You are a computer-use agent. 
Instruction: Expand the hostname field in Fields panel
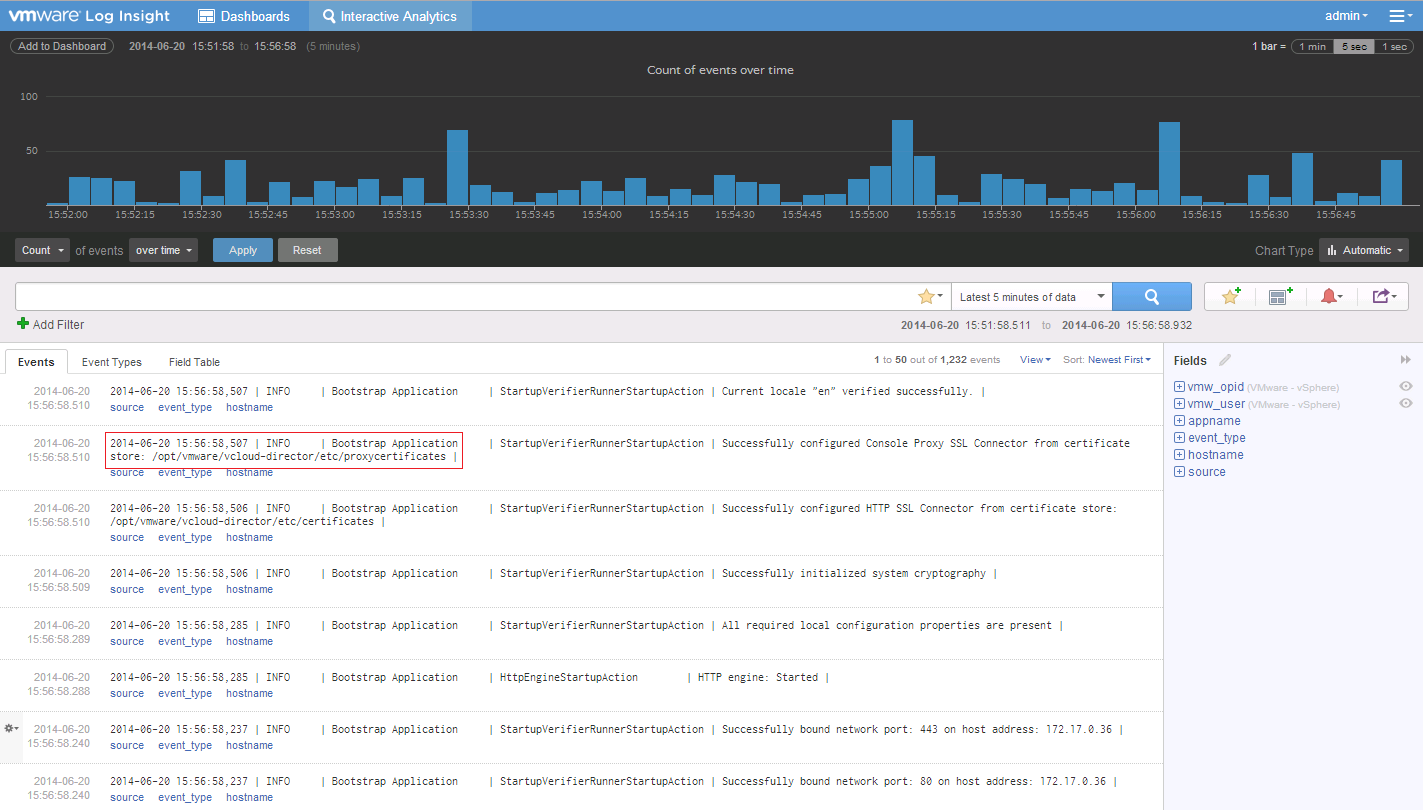(1179, 455)
